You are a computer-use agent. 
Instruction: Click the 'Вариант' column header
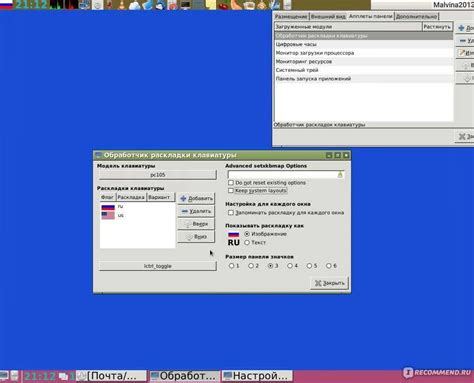coord(161,197)
